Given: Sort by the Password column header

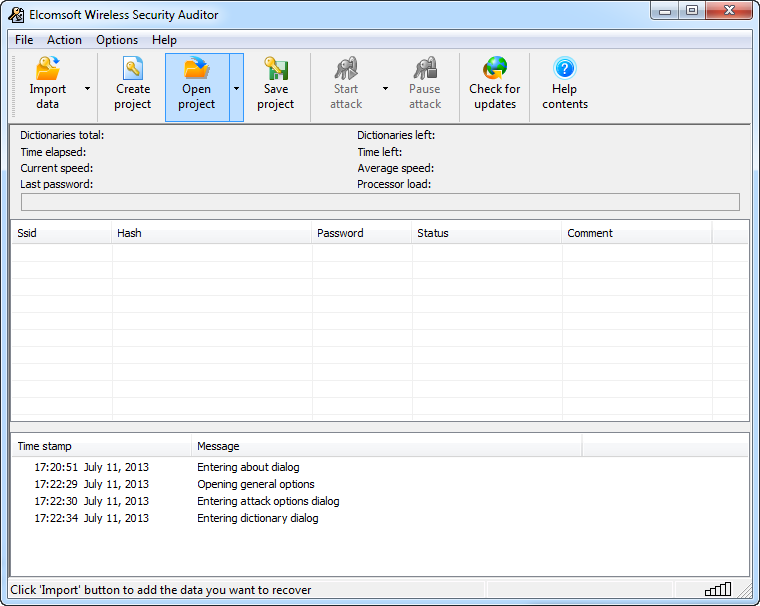Looking at the screenshot, I should pyautogui.click(x=362, y=233).
